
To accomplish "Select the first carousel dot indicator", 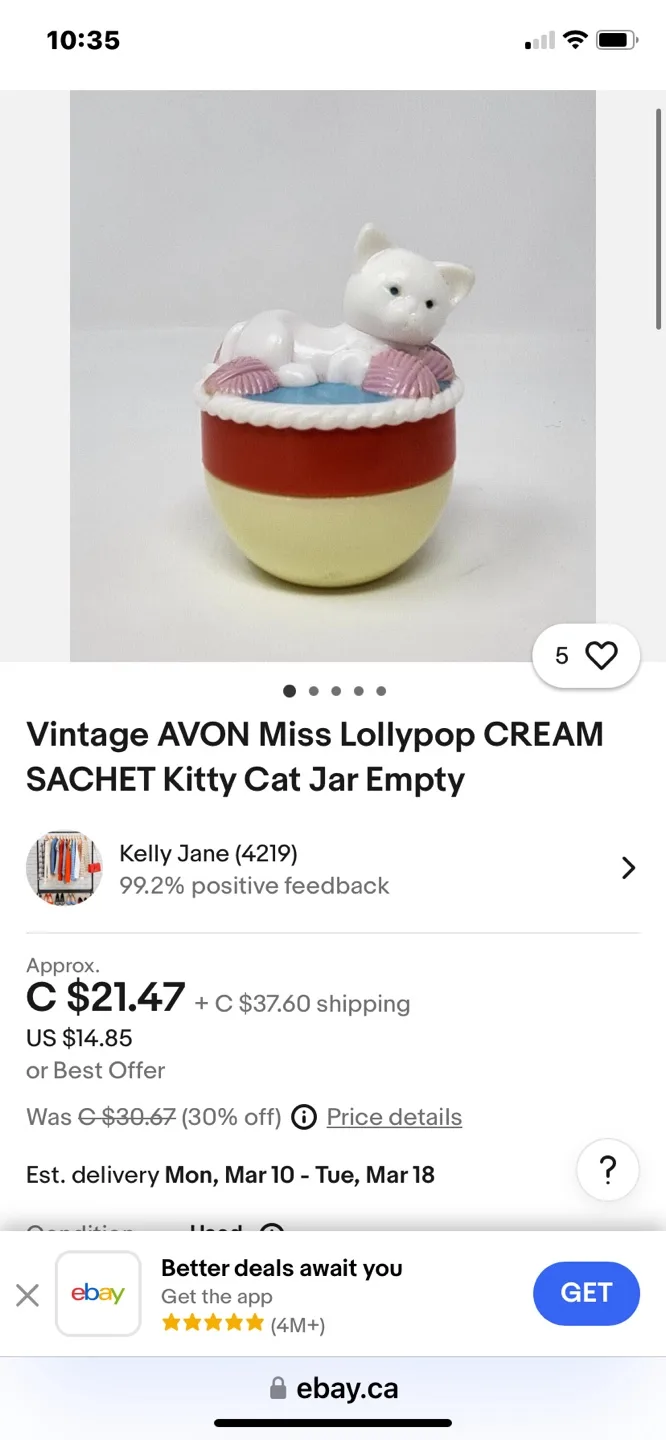I will tap(289, 690).
